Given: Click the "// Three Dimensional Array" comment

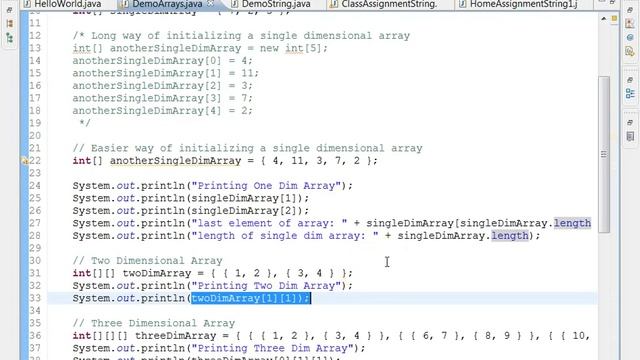Looking at the screenshot, I should [154, 323].
